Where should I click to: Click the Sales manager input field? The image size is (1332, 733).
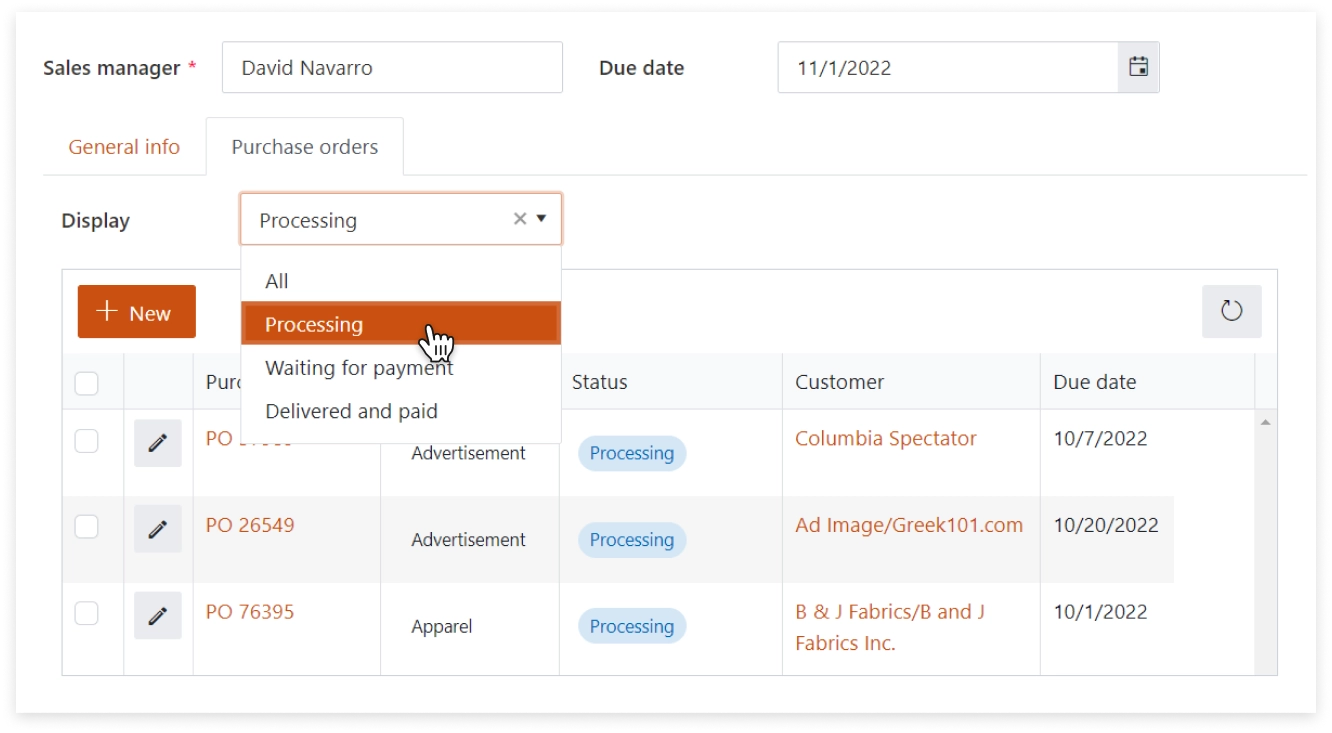click(x=391, y=66)
